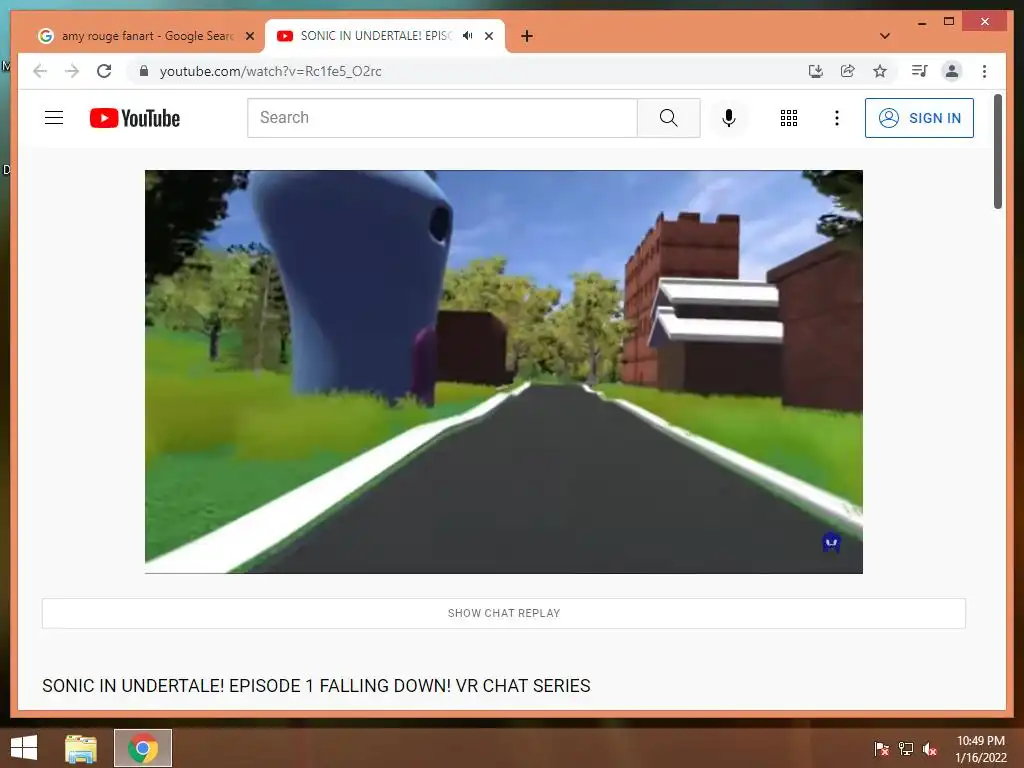This screenshot has width=1024, height=768.
Task: Expand the tab search chevron
Action: pyautogui.click(x=885, y=36)
